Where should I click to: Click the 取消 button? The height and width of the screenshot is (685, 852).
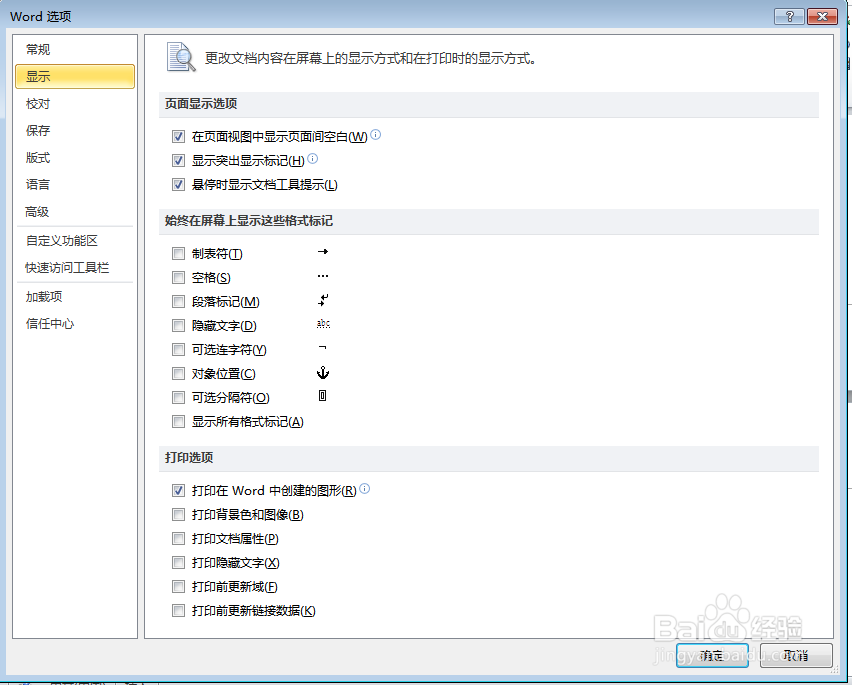pyautogui.click(x=796, y=656)
